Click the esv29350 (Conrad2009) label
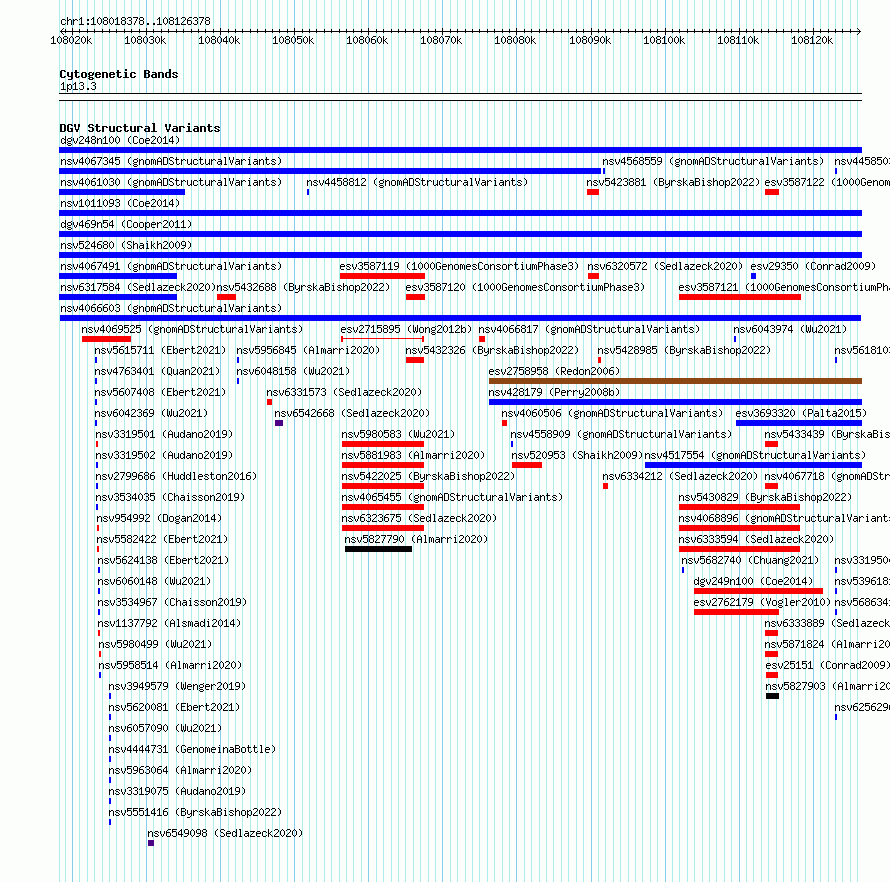The width and height of the screenshot is (890, 882). tap(813, 266)
